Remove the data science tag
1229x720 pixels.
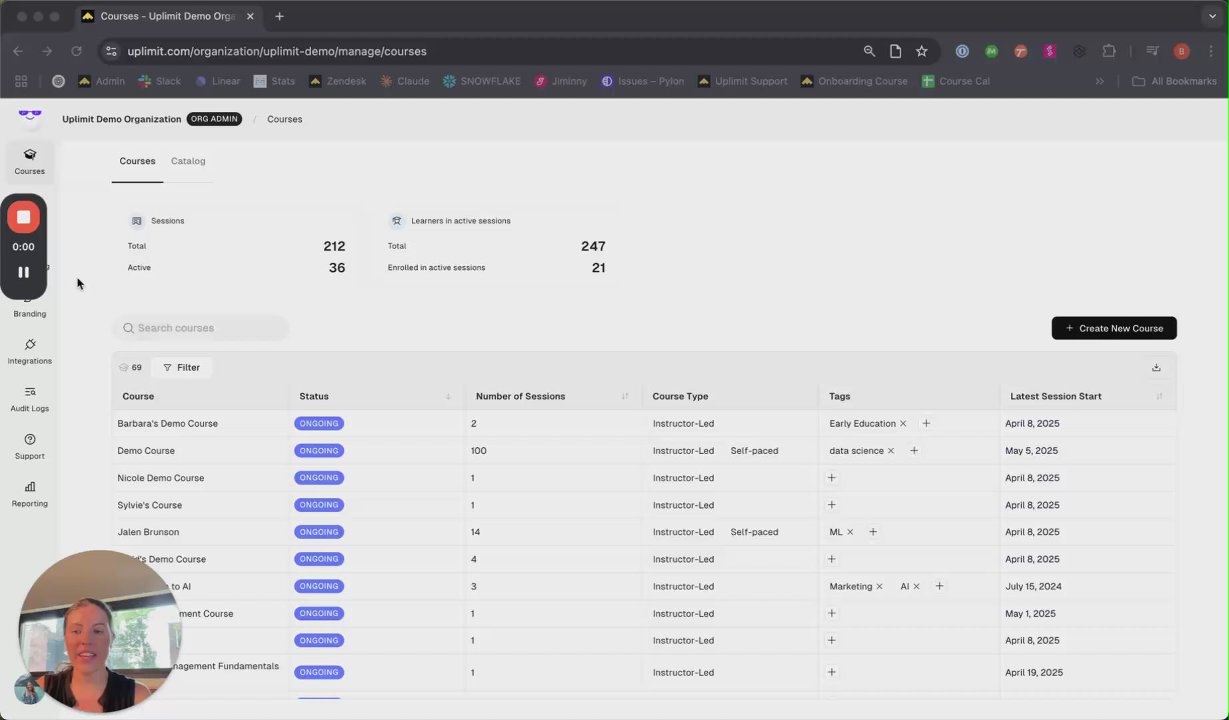pyautogui.click(x=891, y=451)
